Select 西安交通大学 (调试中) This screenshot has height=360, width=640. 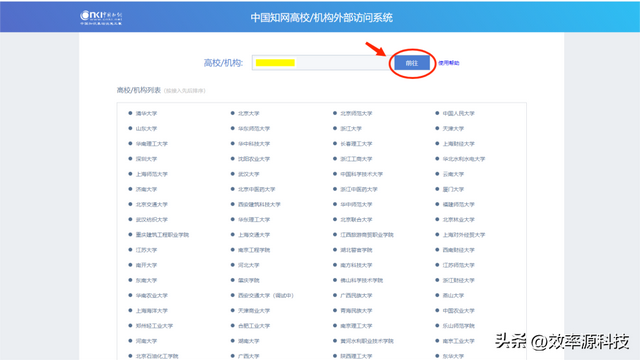266,296
